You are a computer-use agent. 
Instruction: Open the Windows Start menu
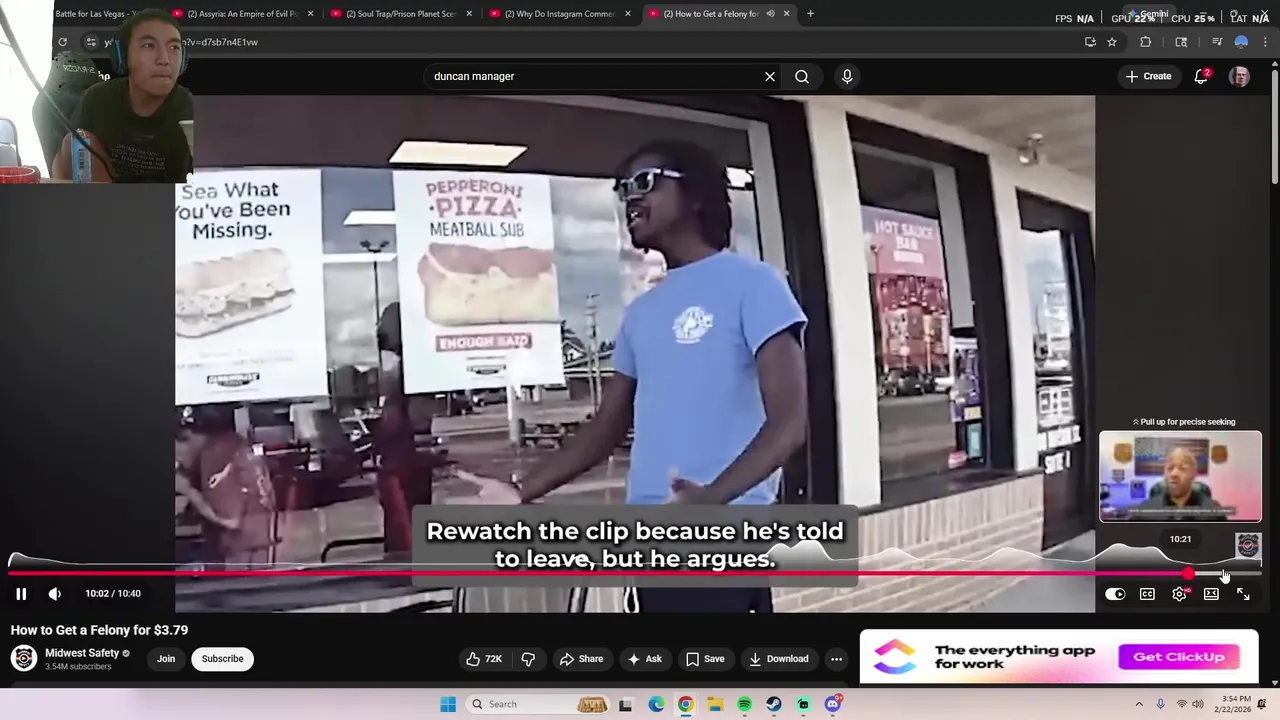(448, 704)
